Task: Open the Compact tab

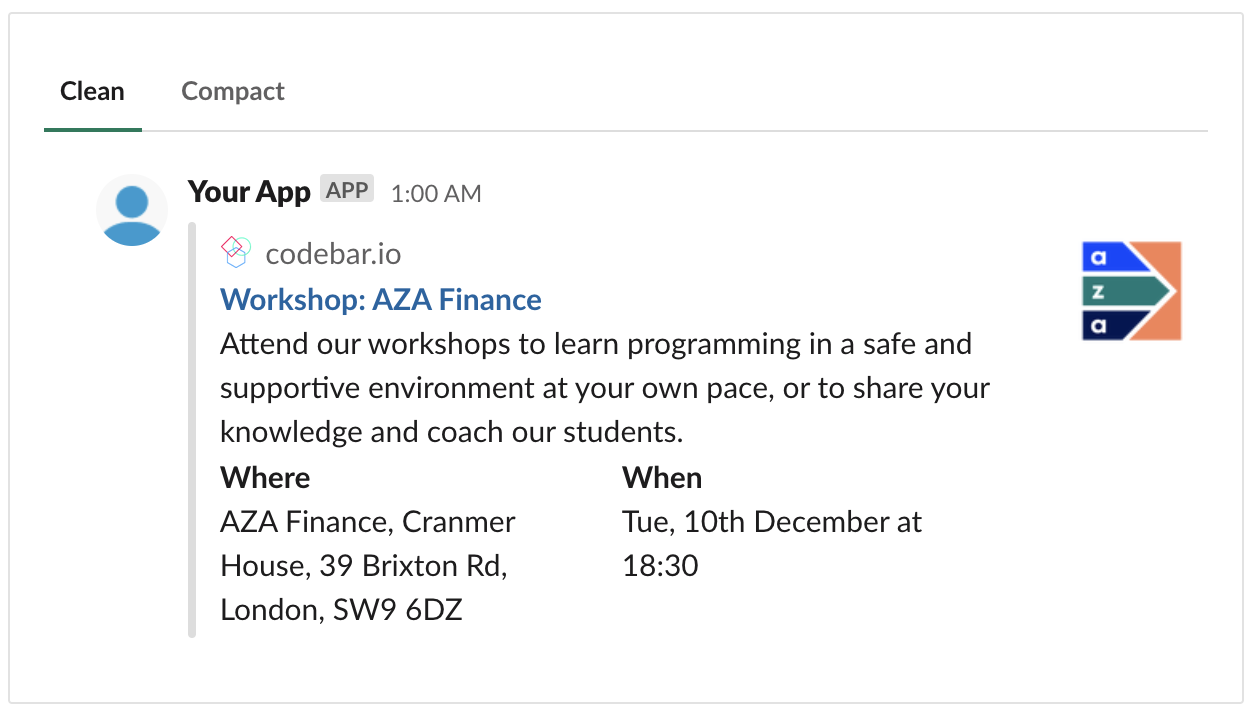Action: click(233, 92)
